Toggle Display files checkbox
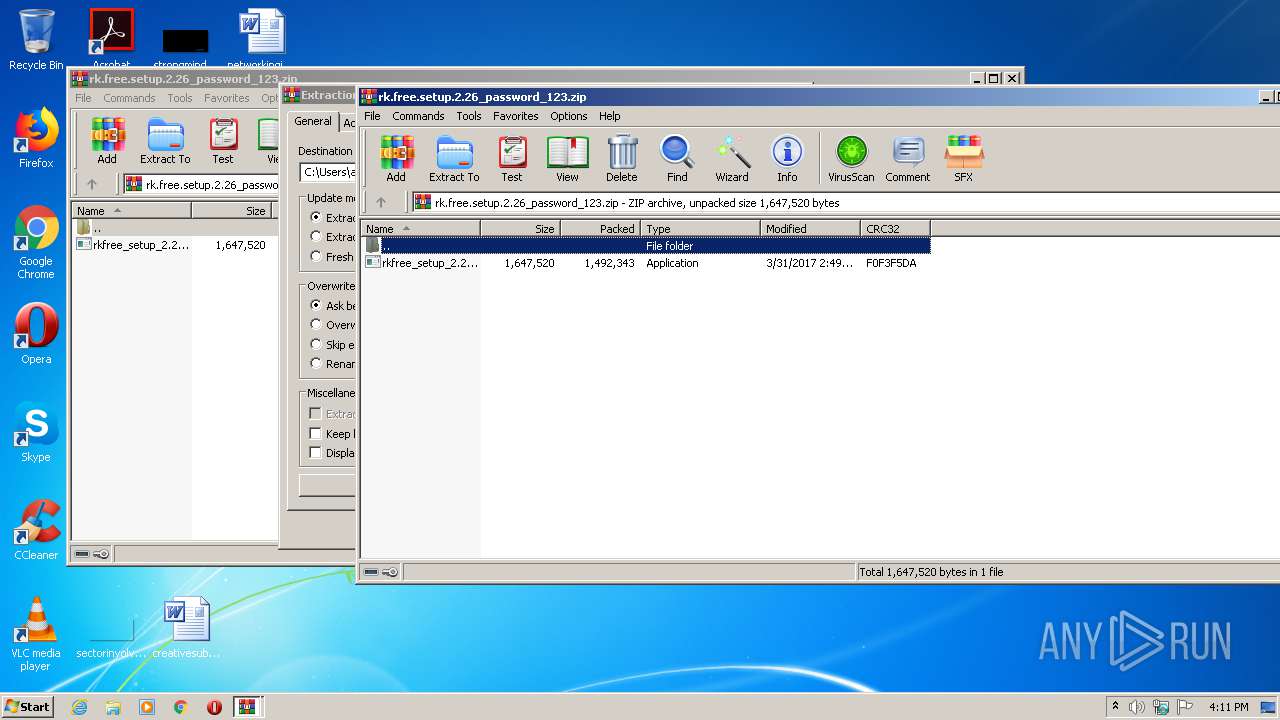 tap(316, 452)
